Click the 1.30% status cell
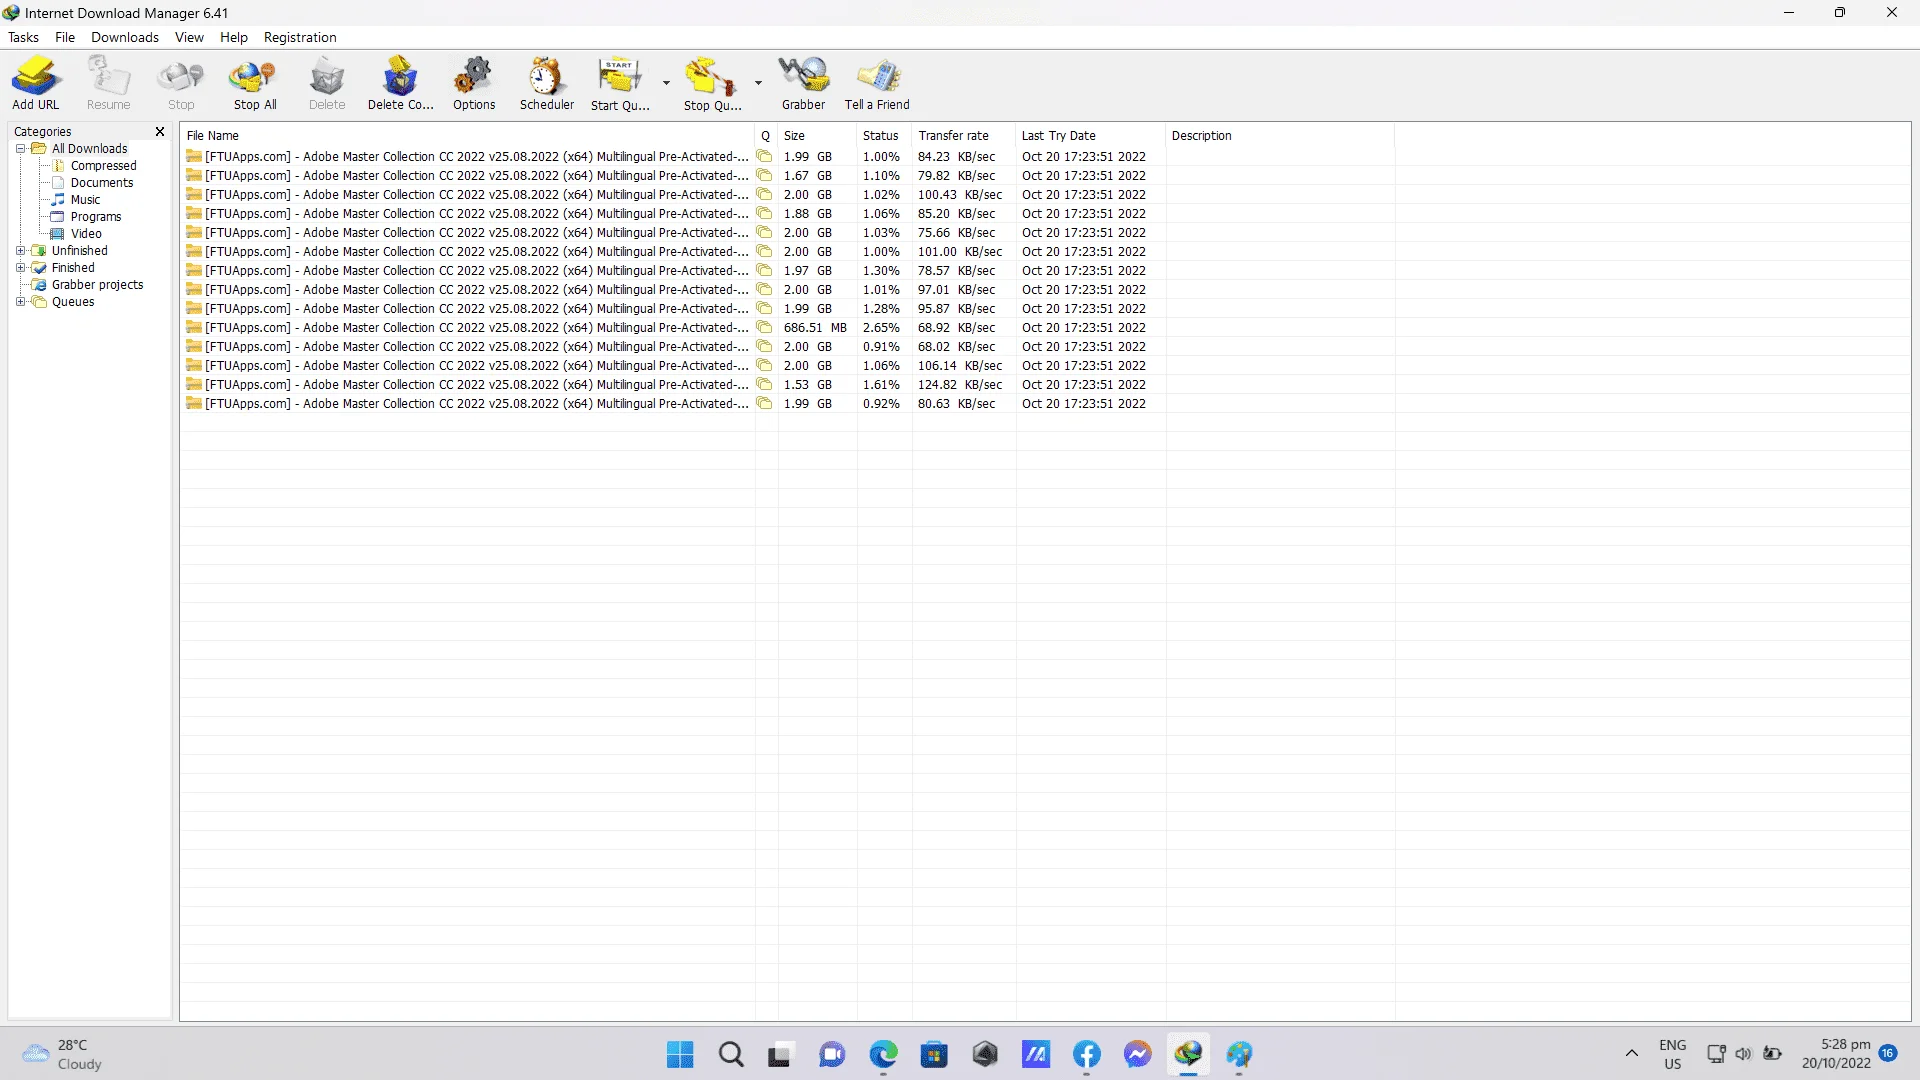The width and height of the screenshot is (1920, 1080). [x=881, y=270]
